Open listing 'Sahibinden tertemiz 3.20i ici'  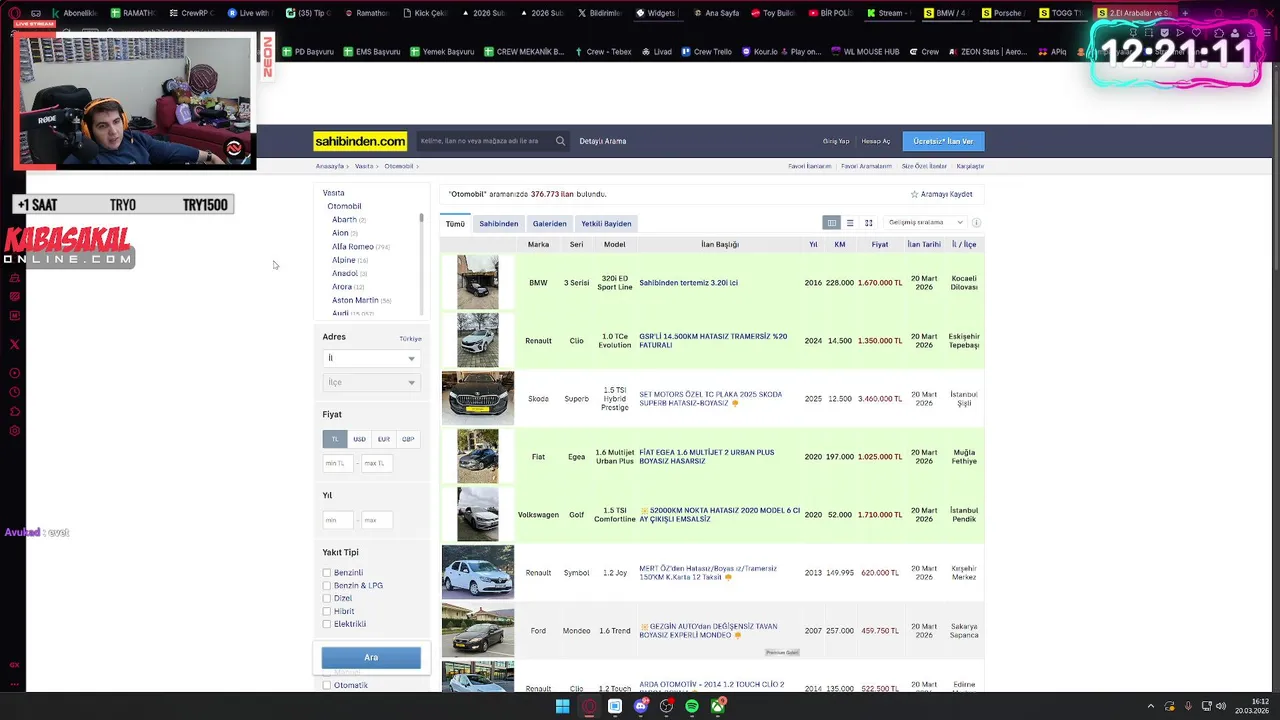tap(689, 283)
